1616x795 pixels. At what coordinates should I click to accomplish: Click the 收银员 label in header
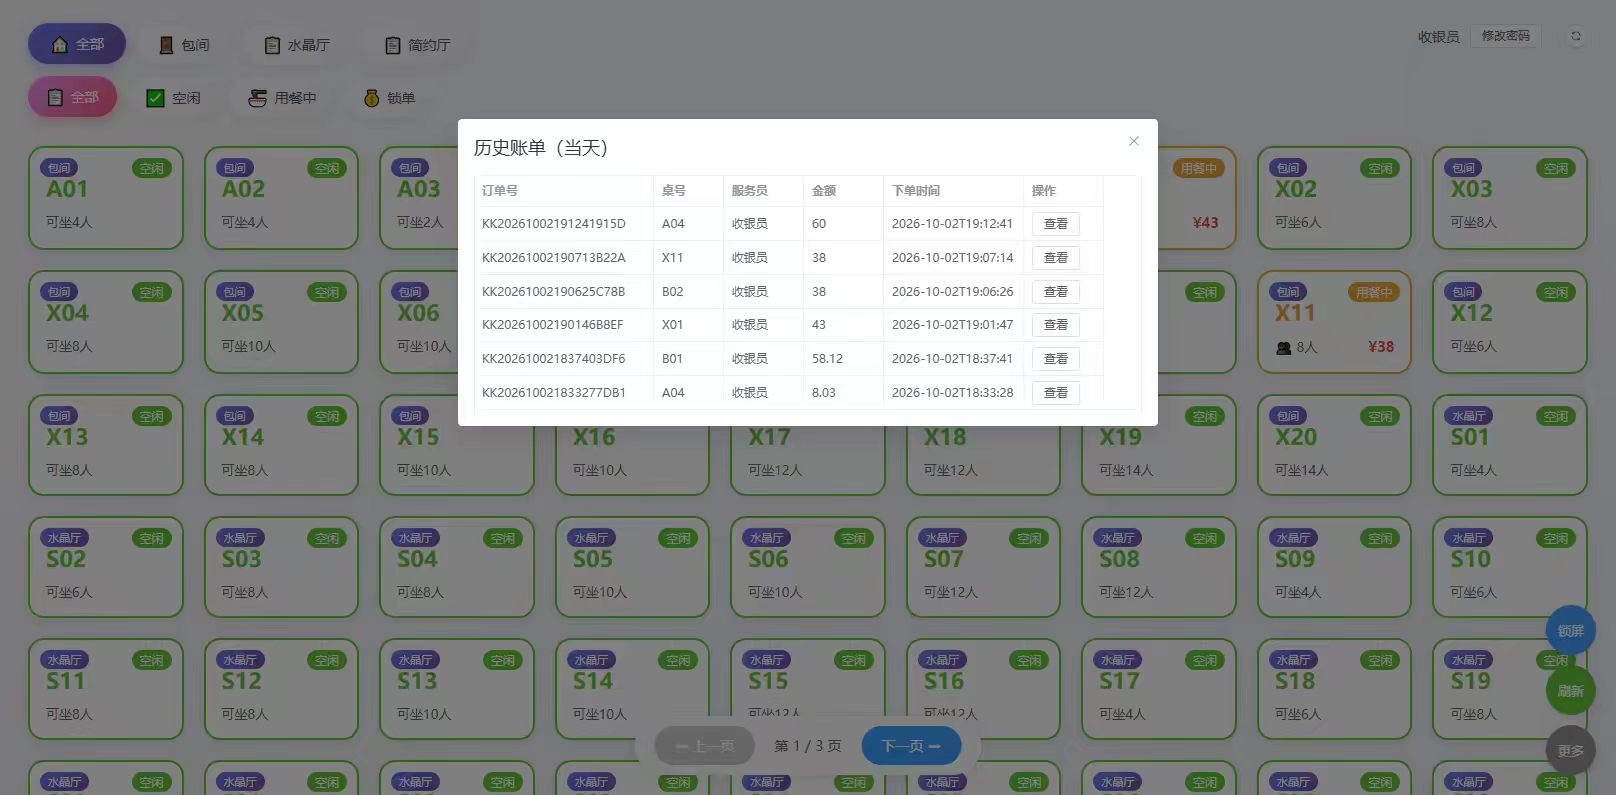pyautogui.click(x=1438, y=37)
